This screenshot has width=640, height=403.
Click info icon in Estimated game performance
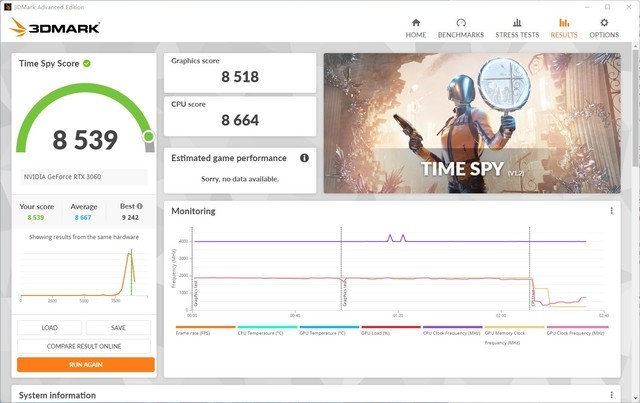click(x=304, y=158)
